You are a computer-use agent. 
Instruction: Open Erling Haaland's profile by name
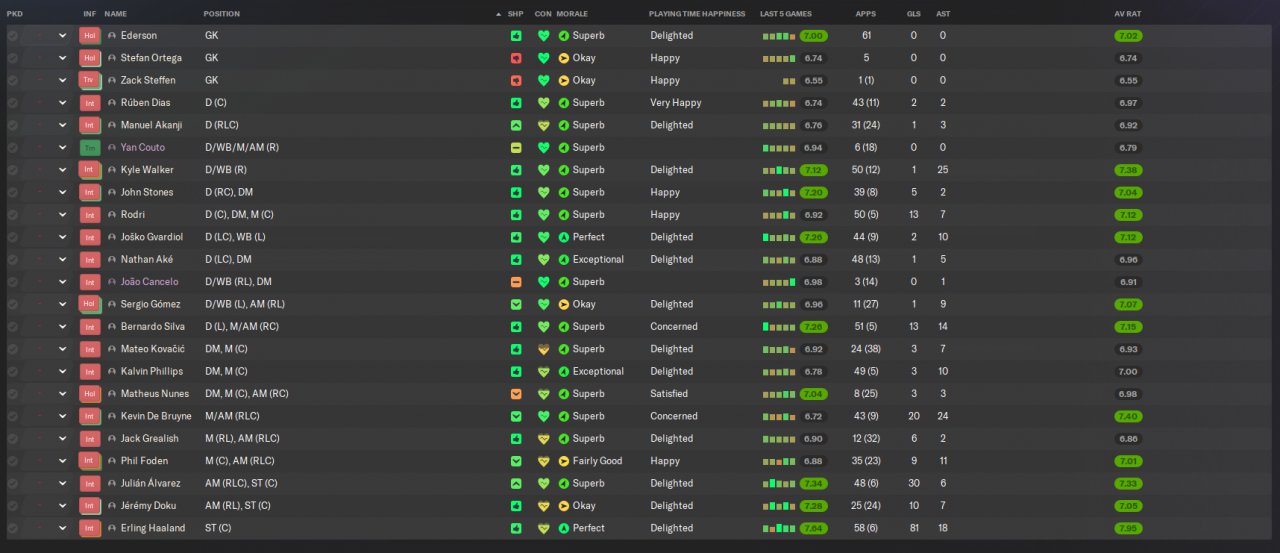(153, 528)
